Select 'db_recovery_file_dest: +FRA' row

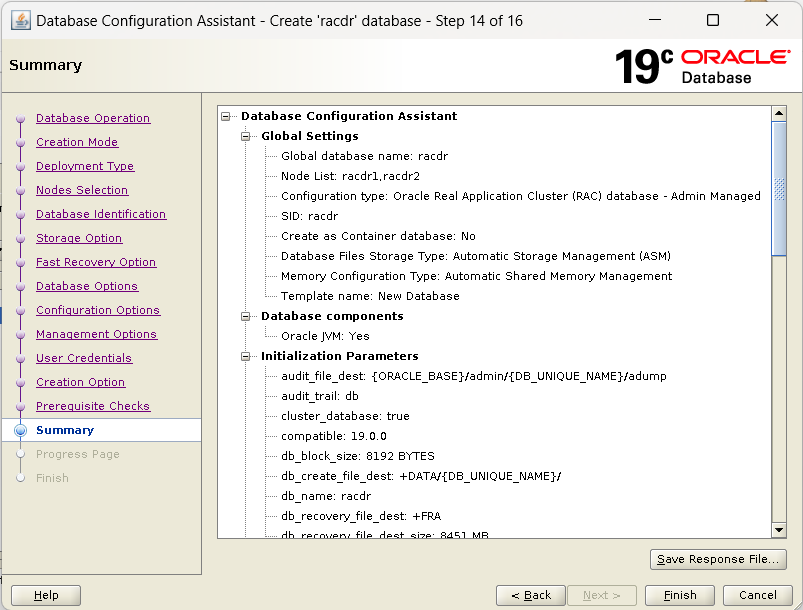coord(361,516)
